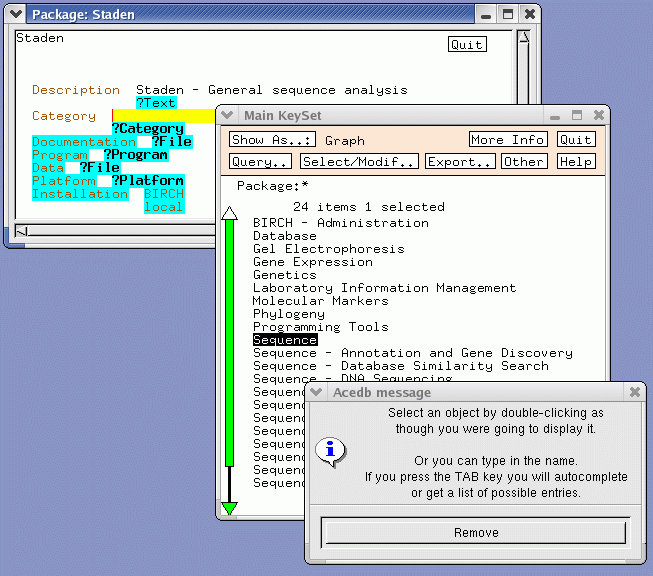Open the Query menu
The height and width of the screenshot is (576, 653).
(x=260, y=161)
